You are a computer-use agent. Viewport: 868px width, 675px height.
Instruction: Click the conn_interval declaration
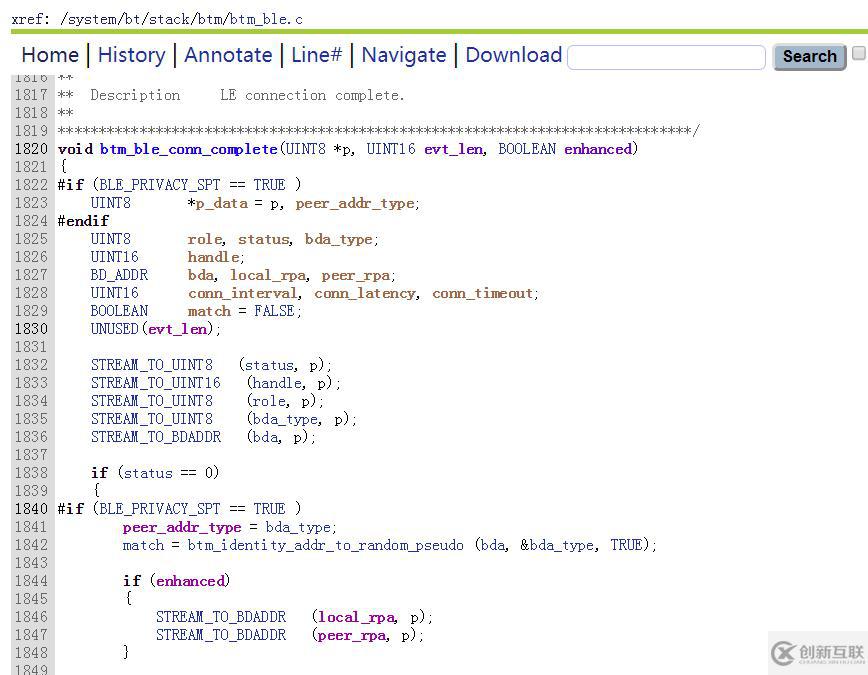tap(242, 293)
